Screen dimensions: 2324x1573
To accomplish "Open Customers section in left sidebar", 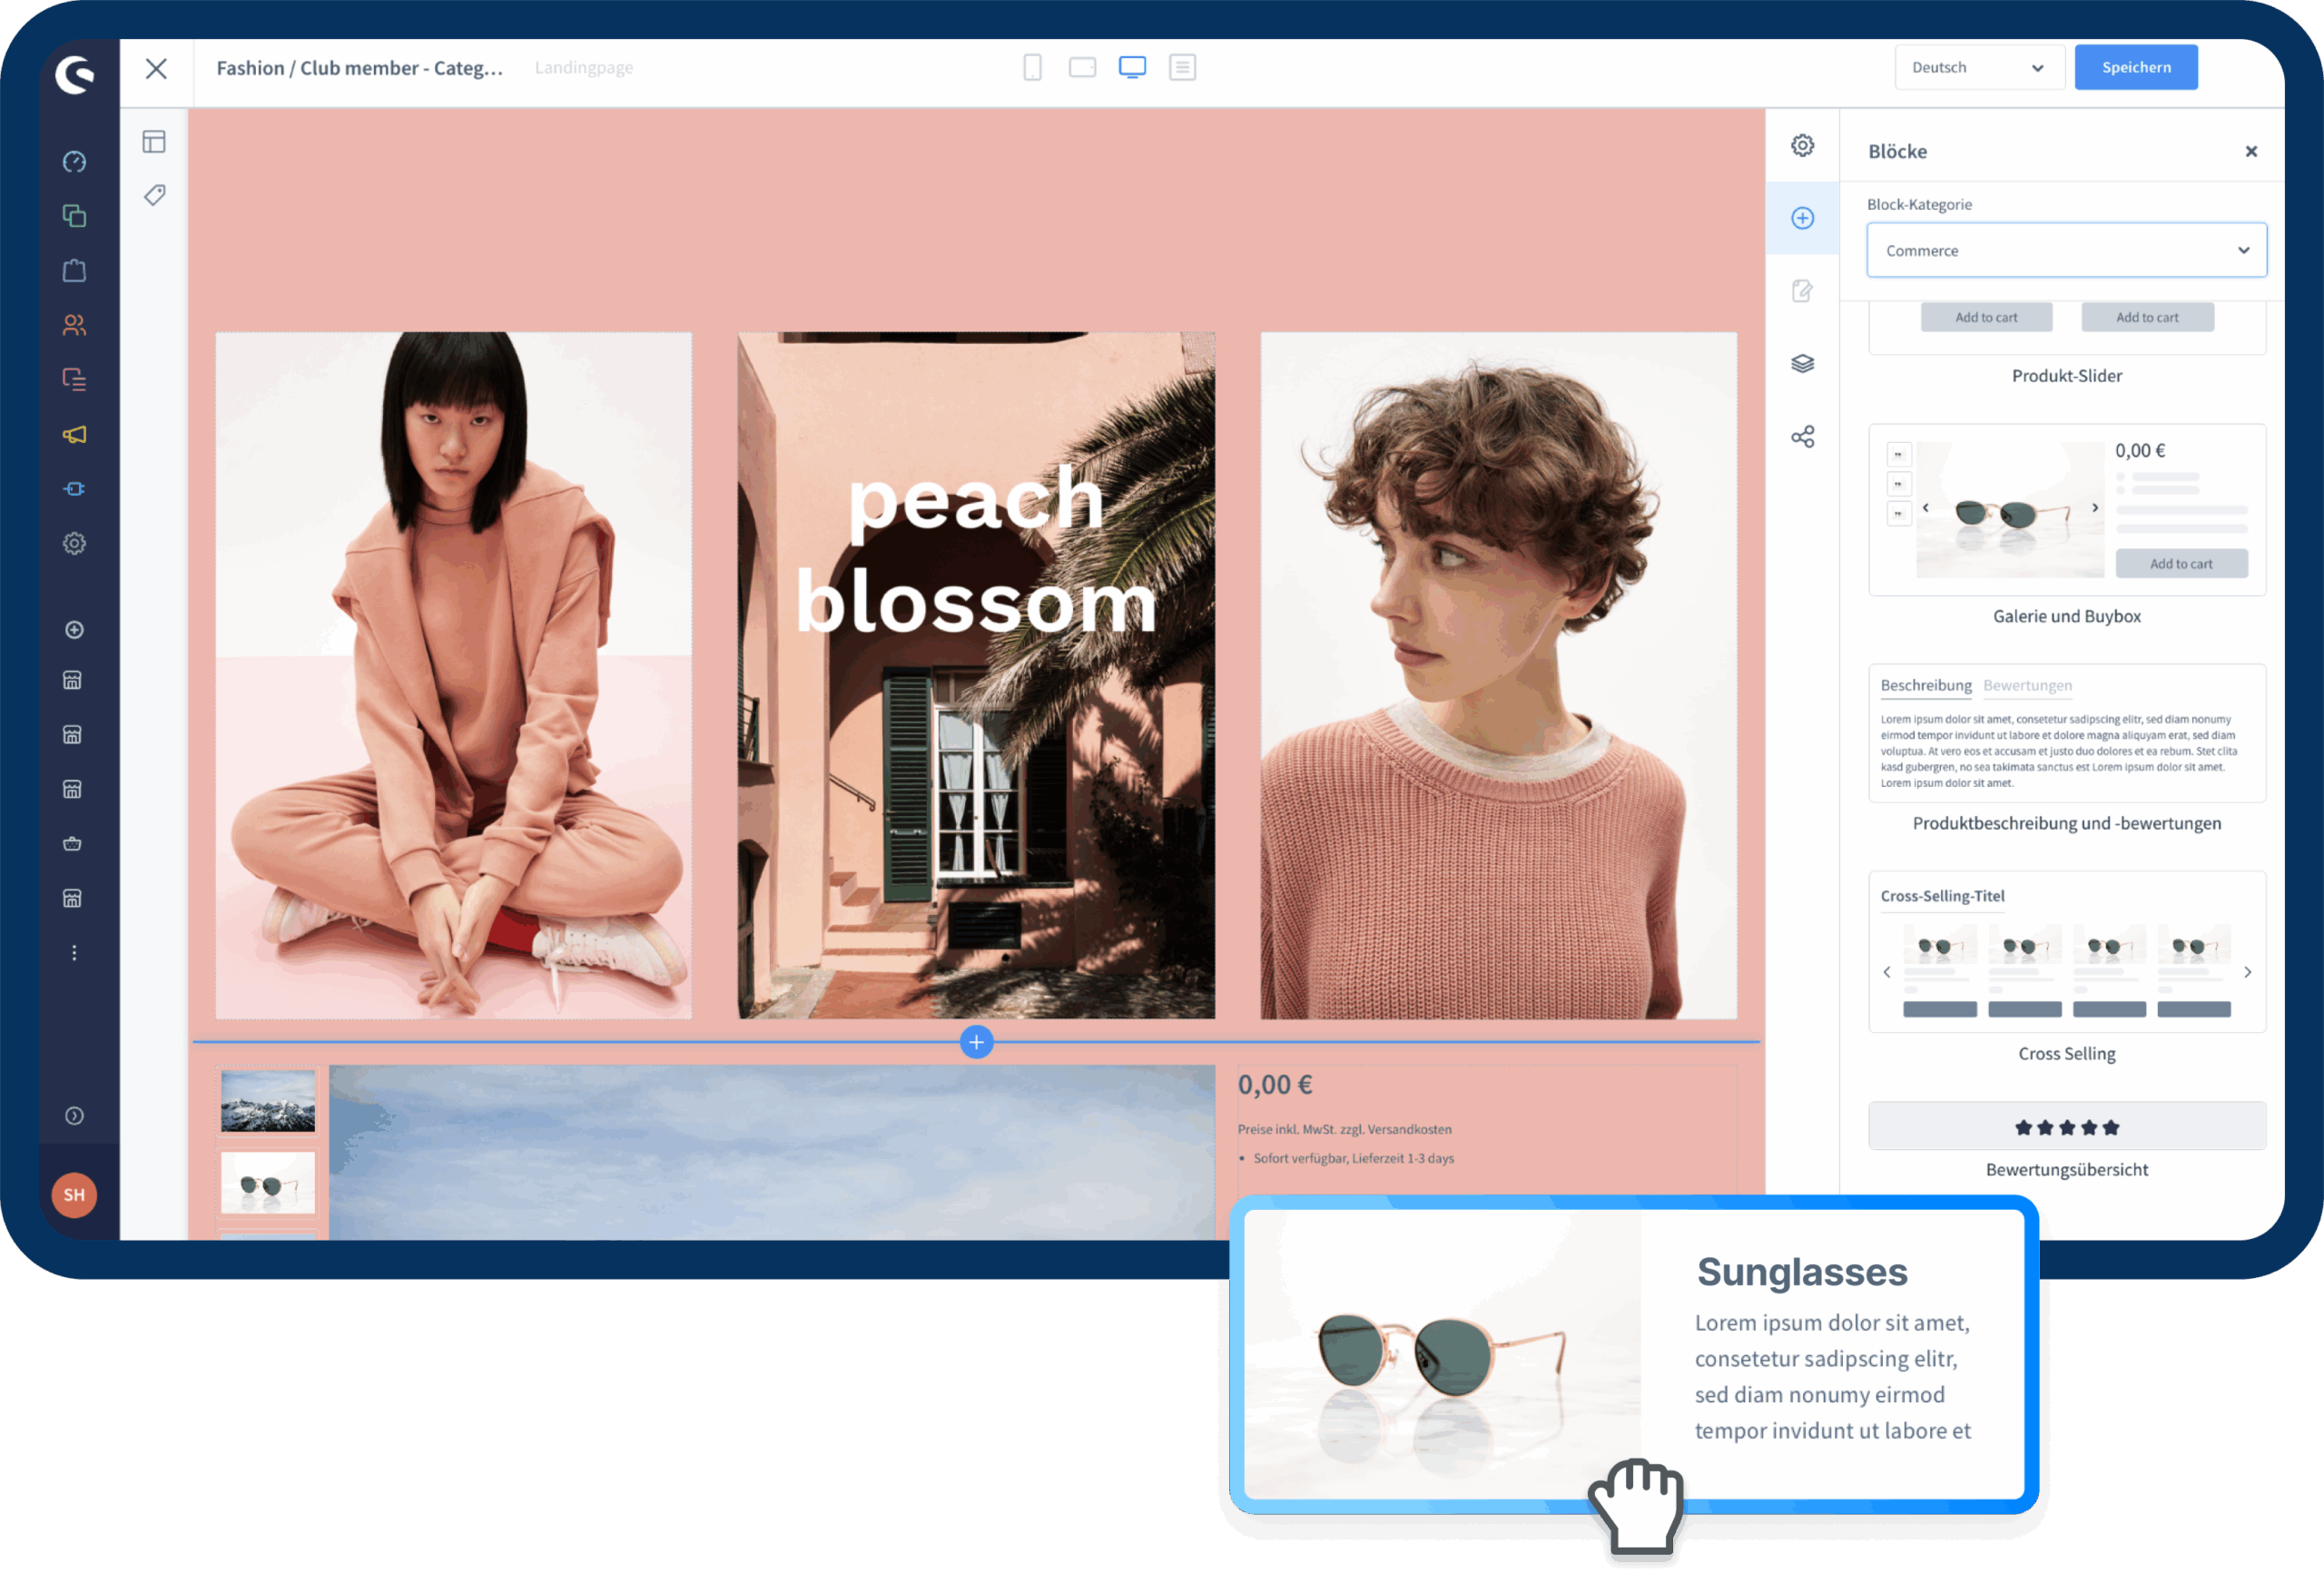I will [x=74, y=325].
